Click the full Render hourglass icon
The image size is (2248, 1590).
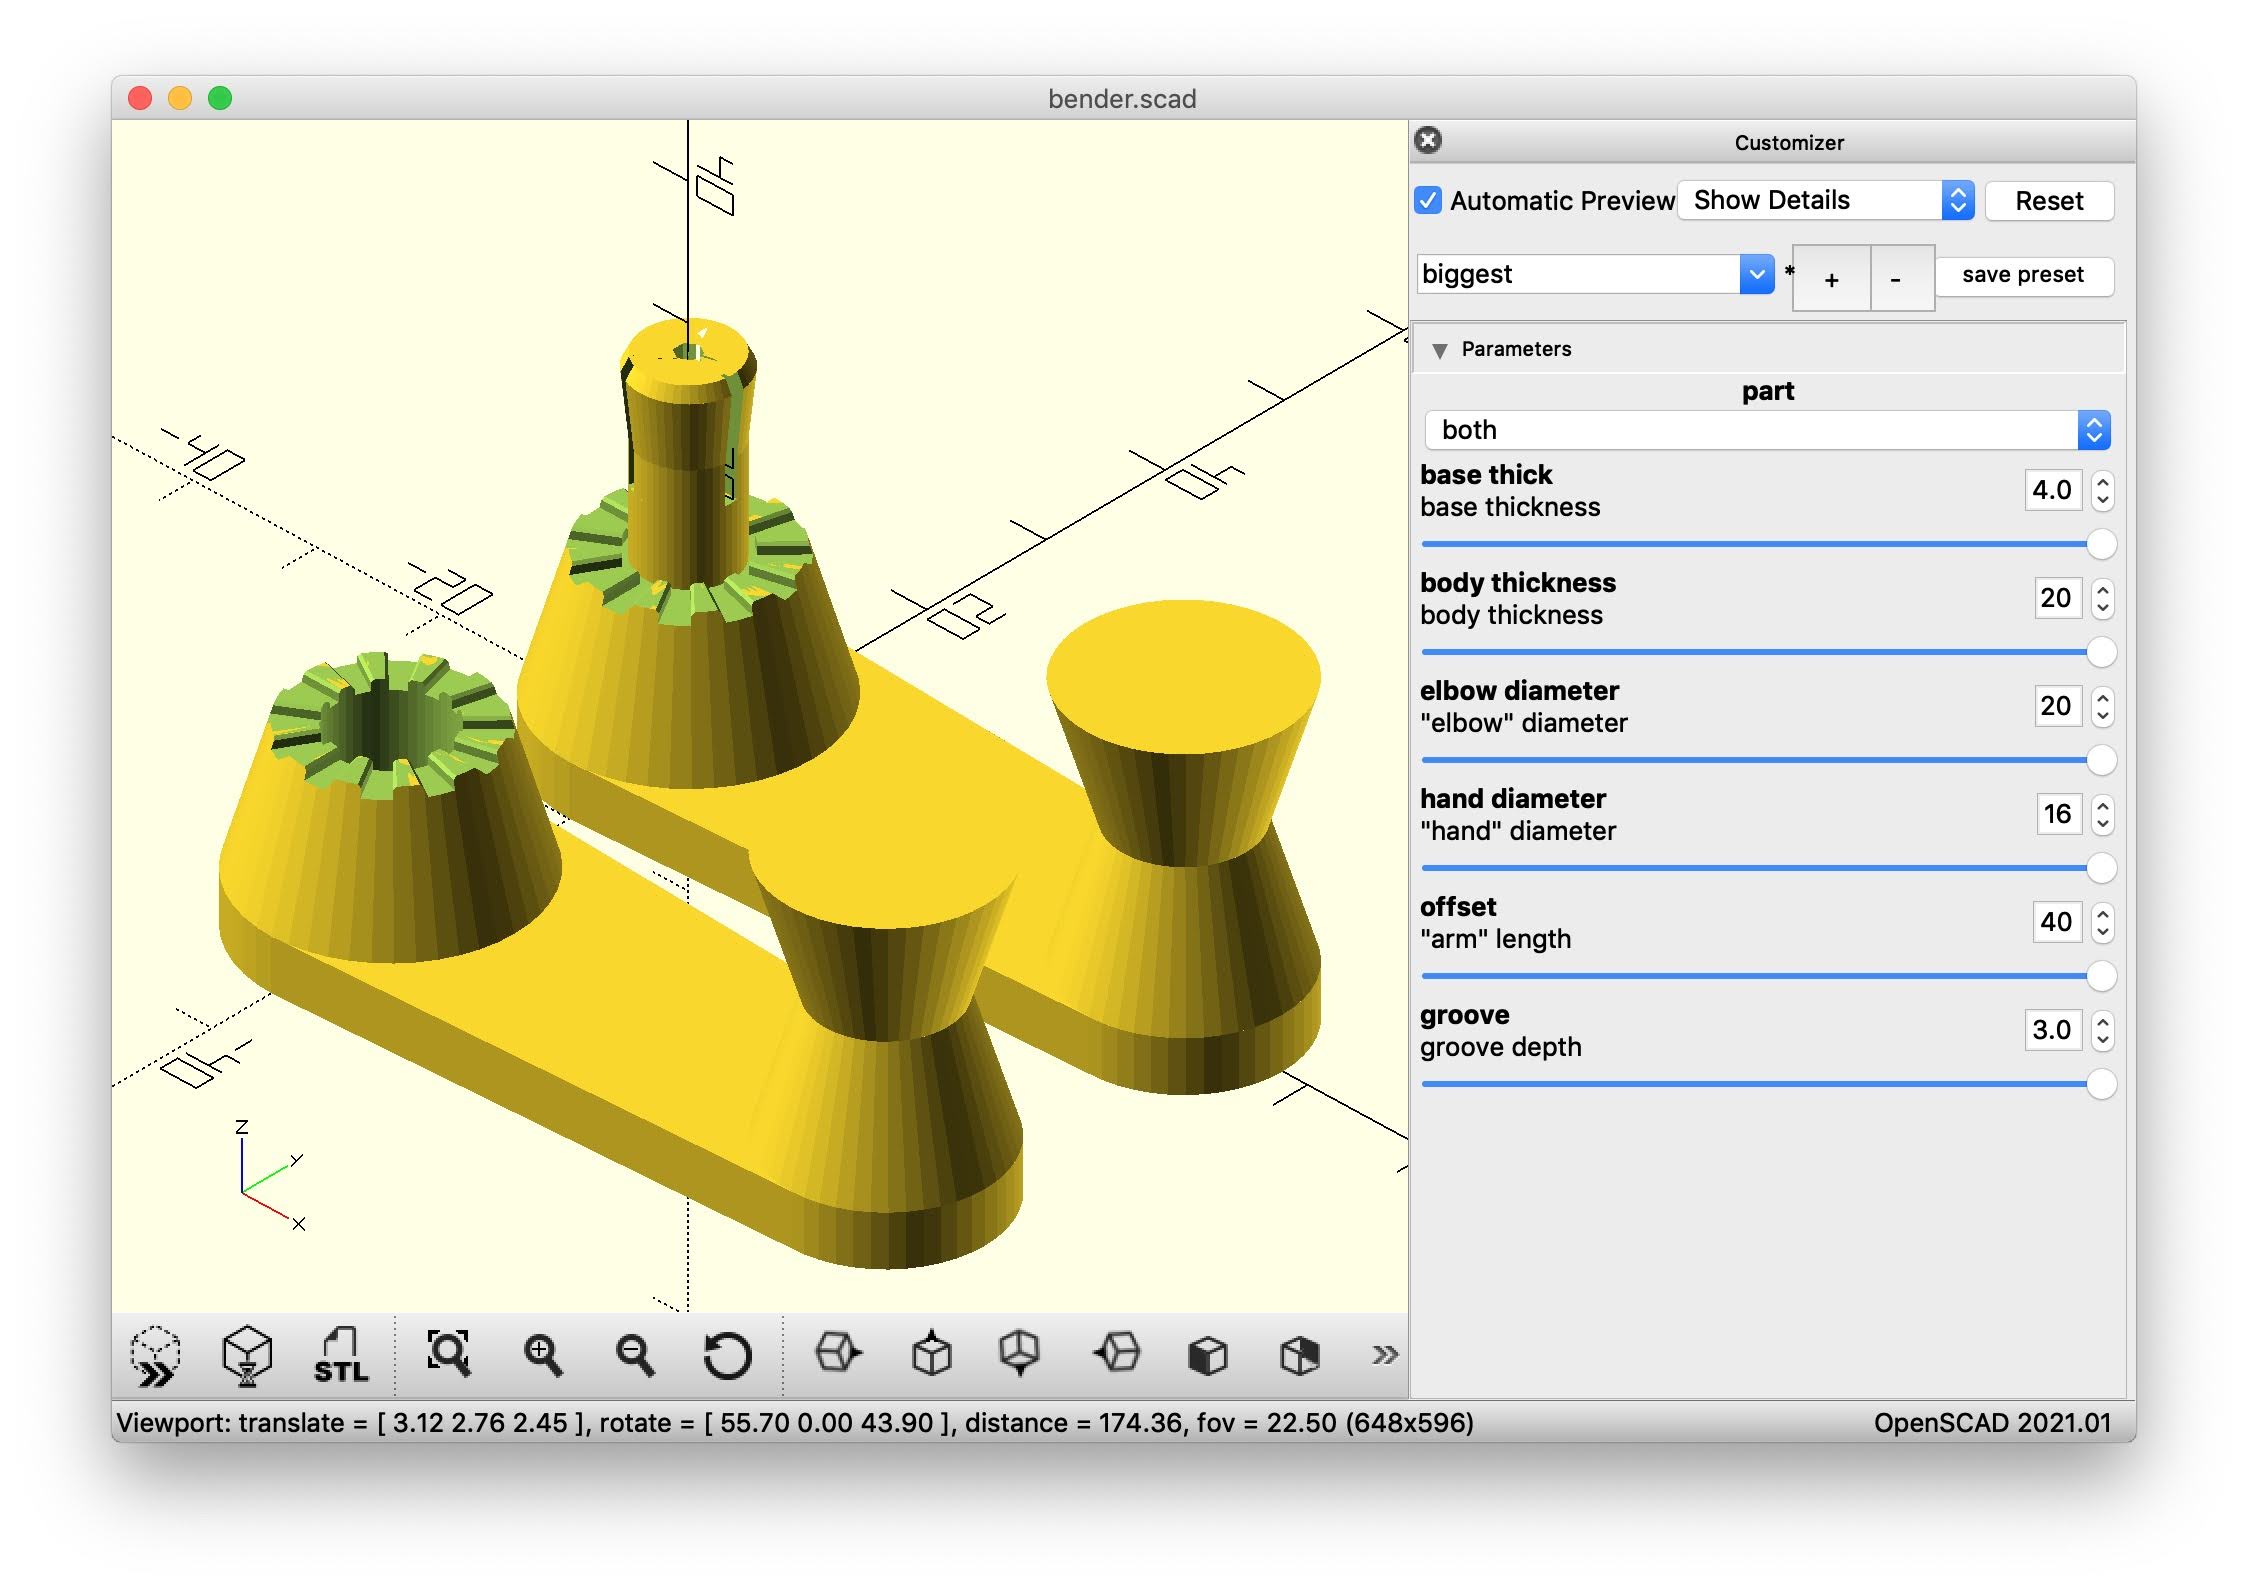click(247, 1357)
